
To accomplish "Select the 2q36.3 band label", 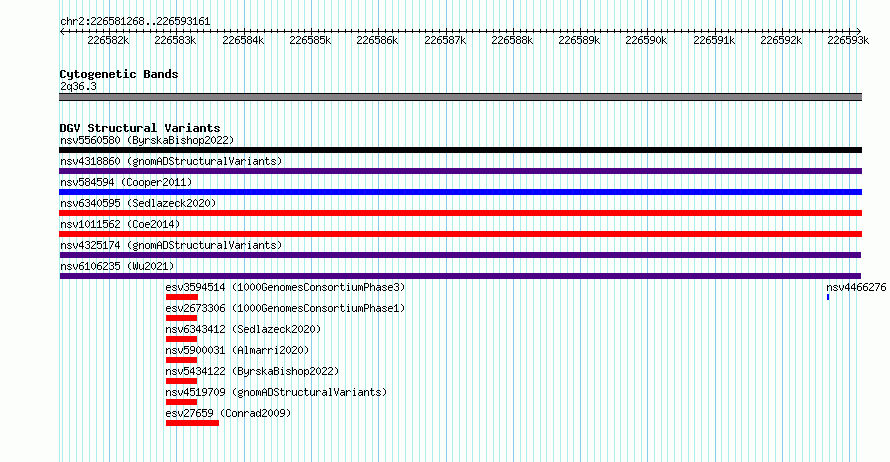I will click(78, 86).
